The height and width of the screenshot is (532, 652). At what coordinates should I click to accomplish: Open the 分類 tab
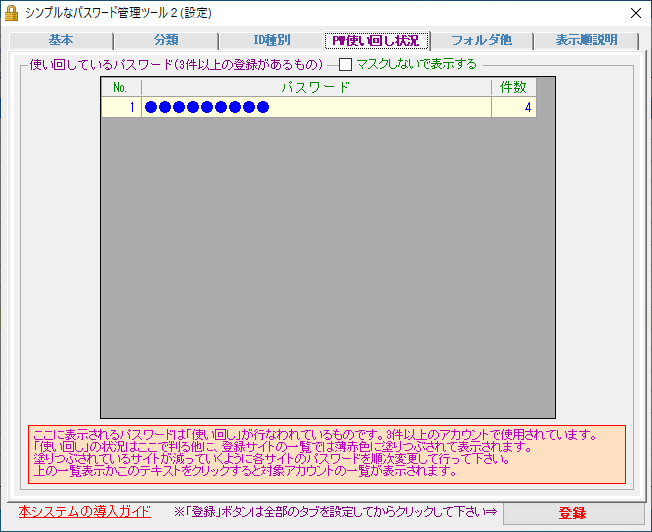click(166, 40)
